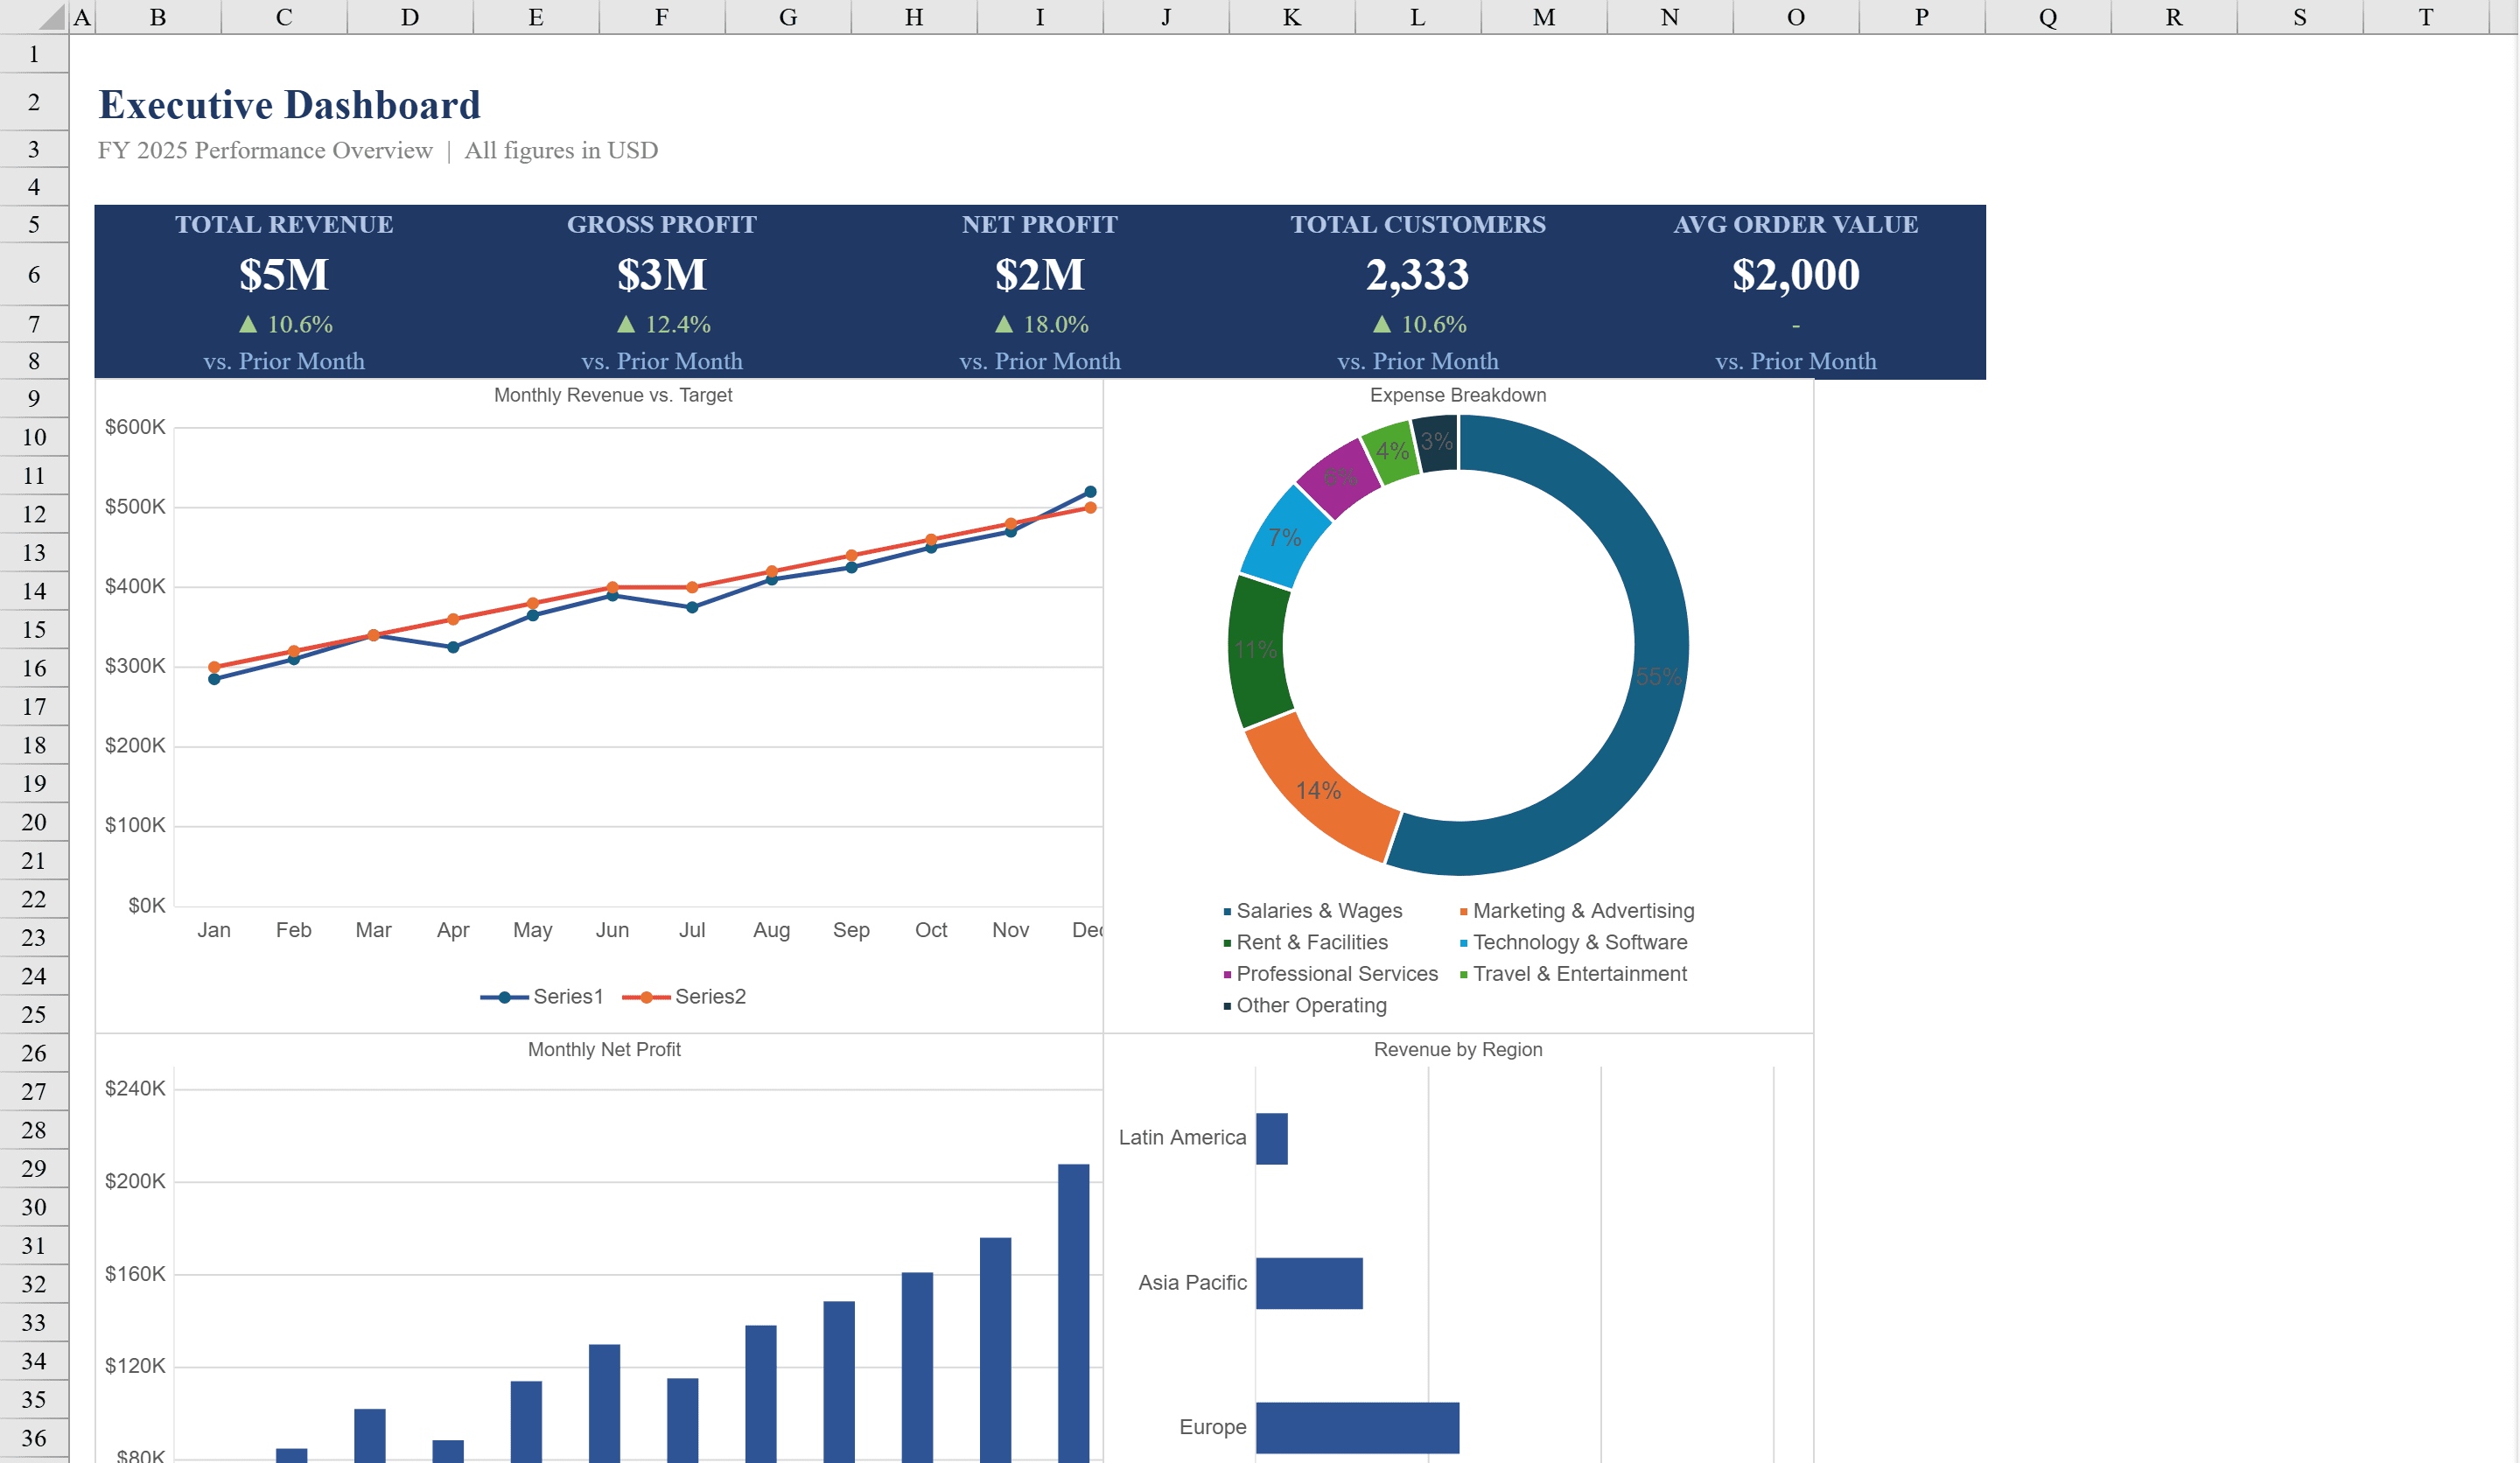Click the Series1 legend entry
Viewport: 2520px width, 1463px height.
[566, 996]
